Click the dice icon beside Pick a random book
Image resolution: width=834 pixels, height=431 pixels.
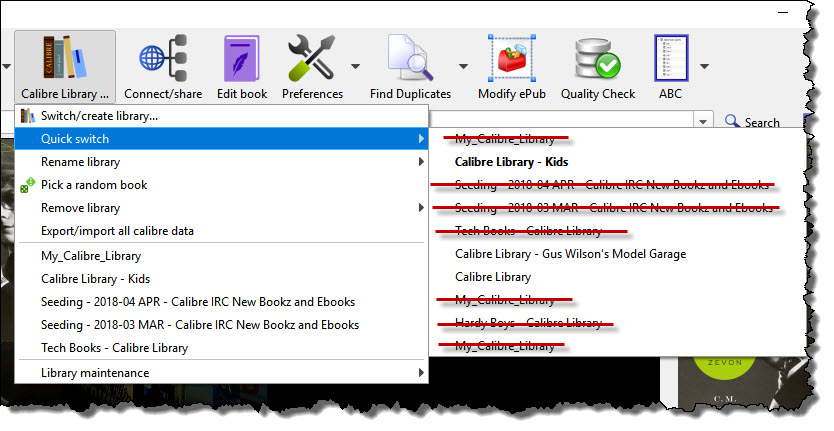(x=27, y=185)
